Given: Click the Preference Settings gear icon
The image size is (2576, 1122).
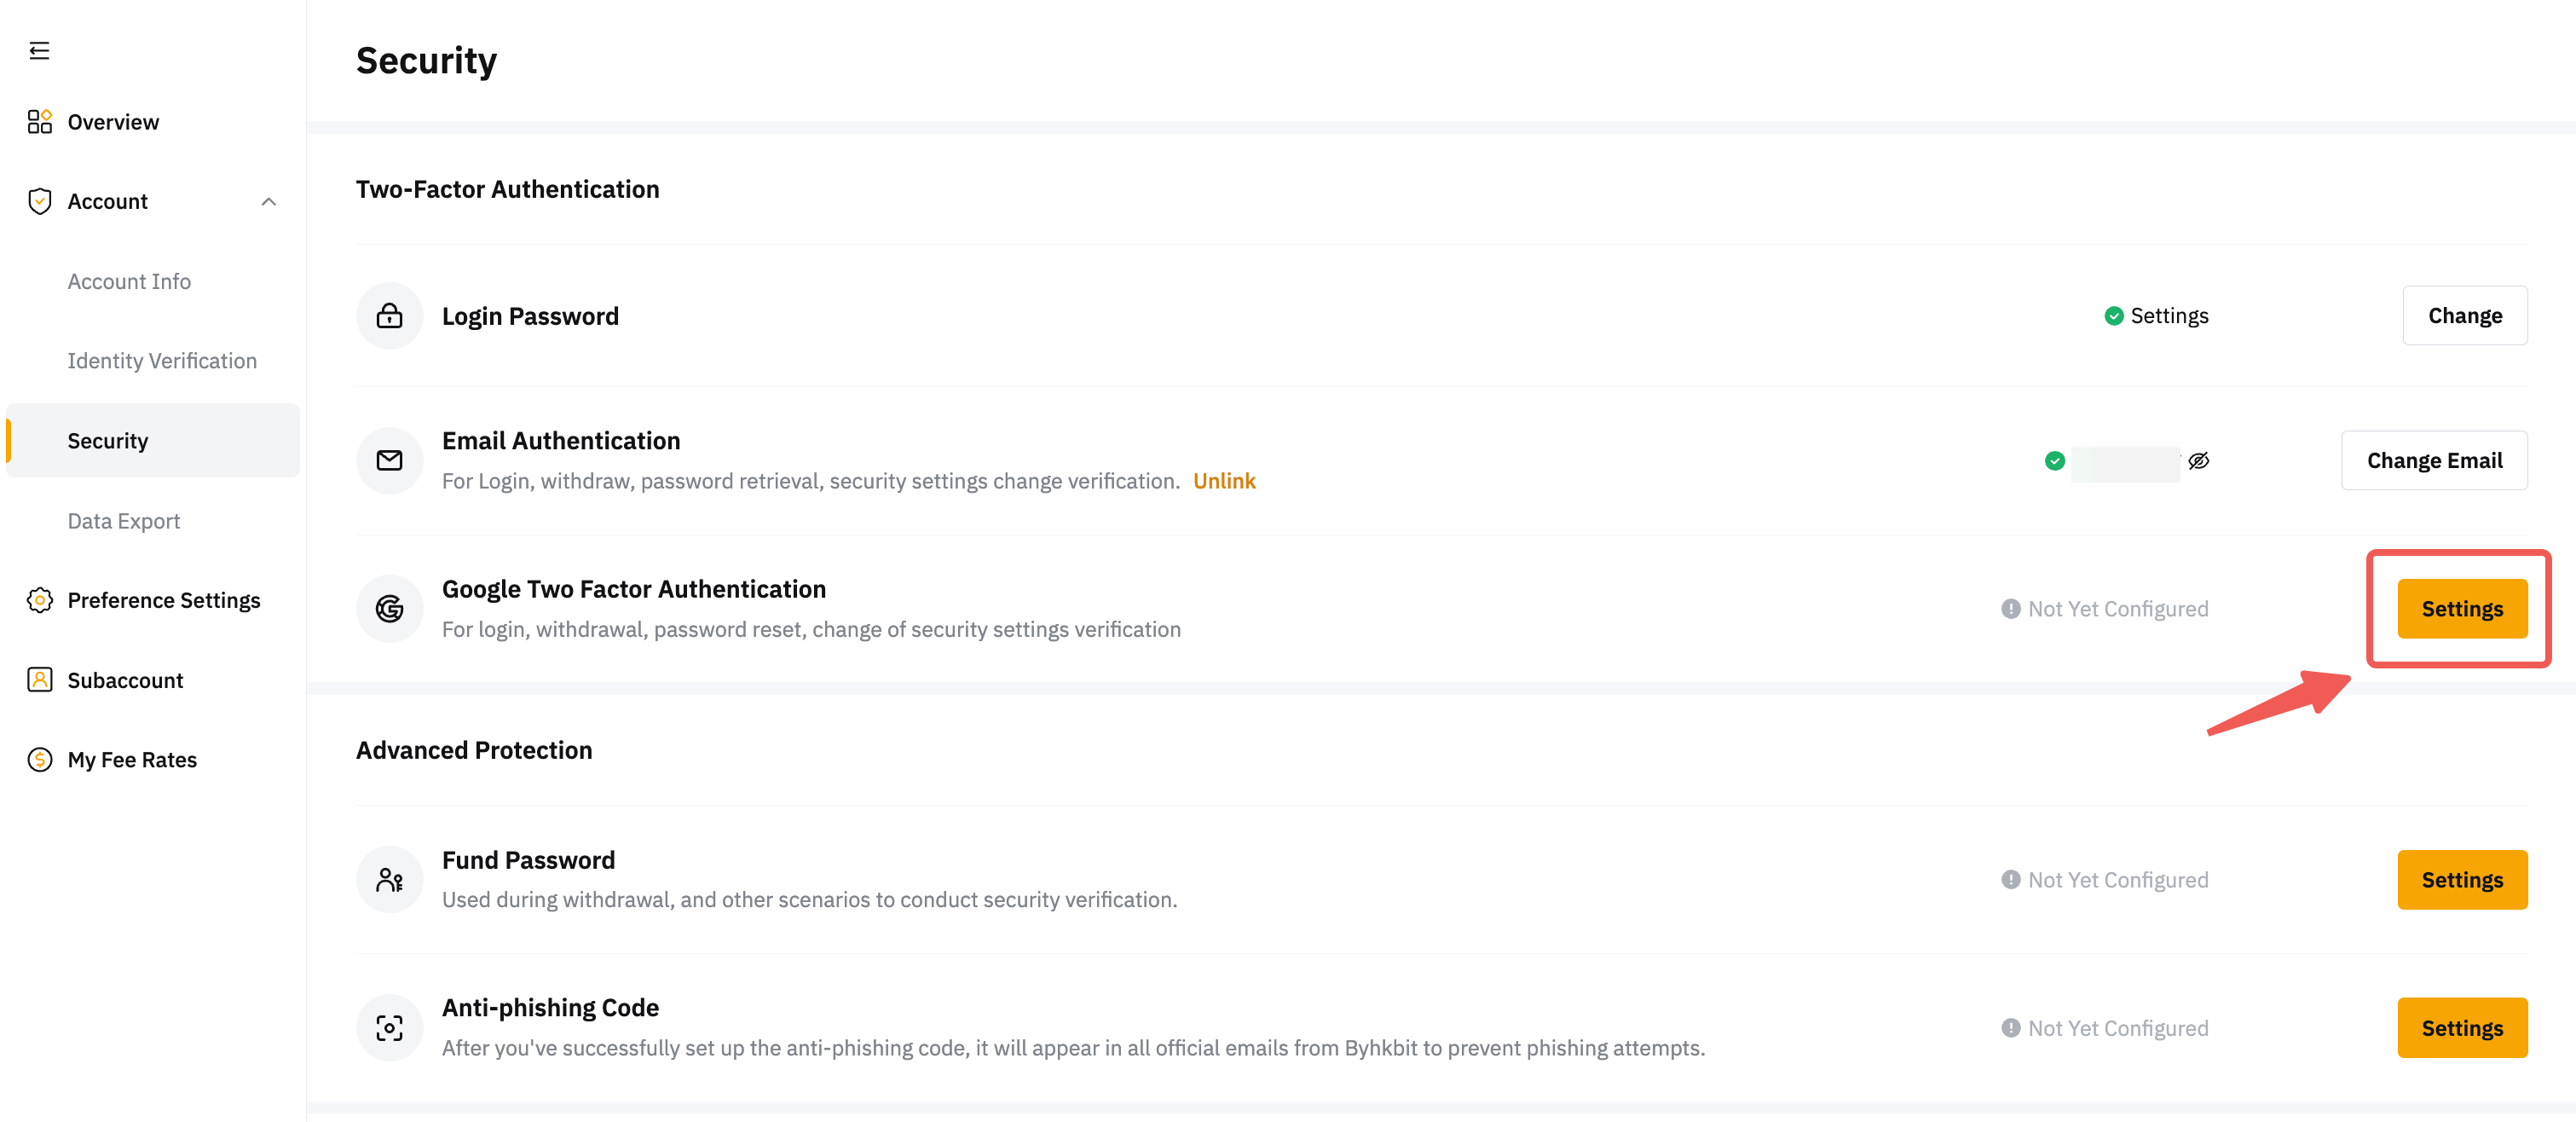Looking at the screenshot, I should pos(39,600).
